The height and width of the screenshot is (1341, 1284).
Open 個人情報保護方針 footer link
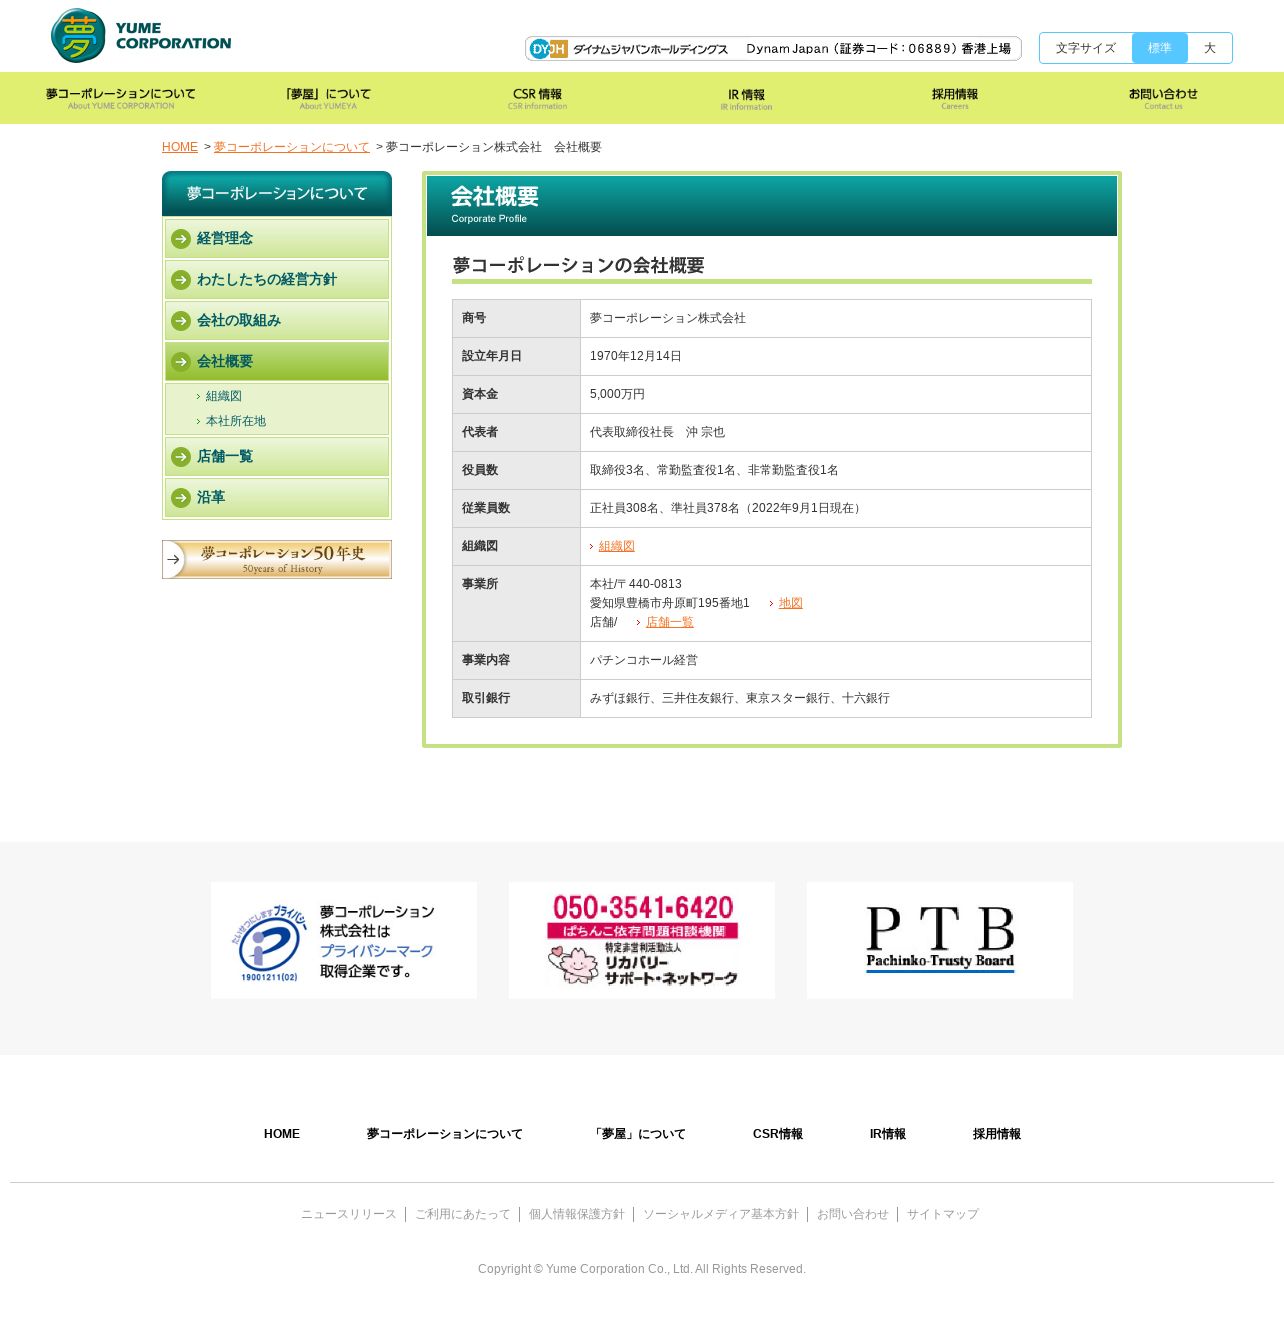click(577, 1214)
